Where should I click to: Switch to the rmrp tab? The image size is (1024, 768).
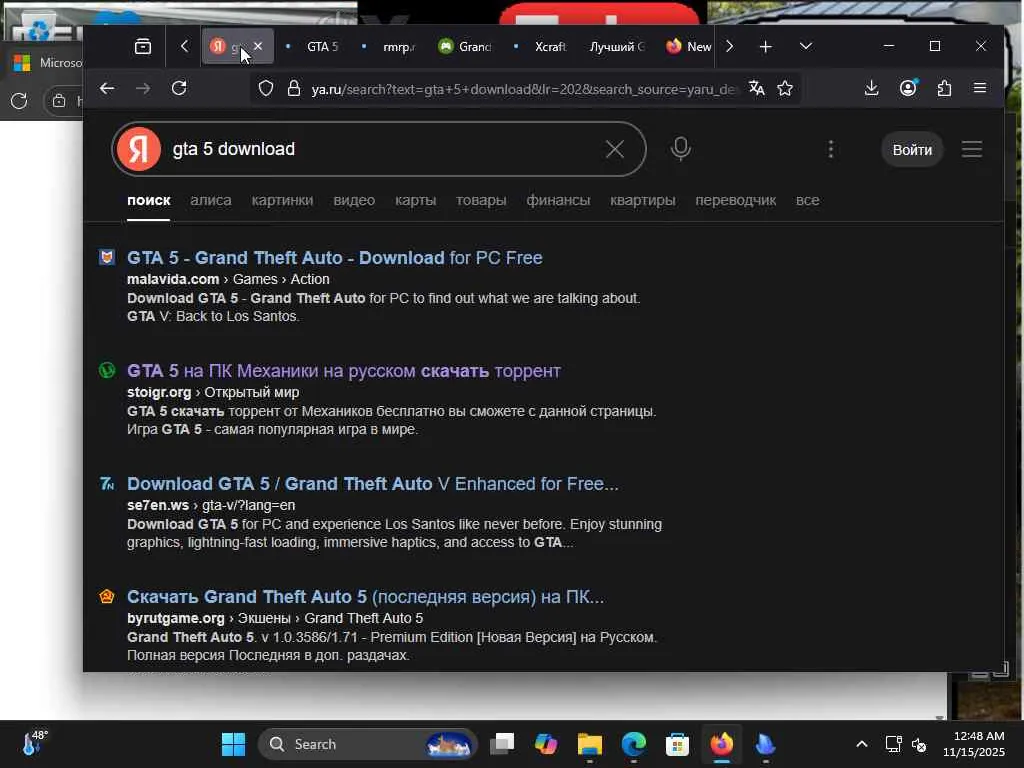(x=390, y=46)
